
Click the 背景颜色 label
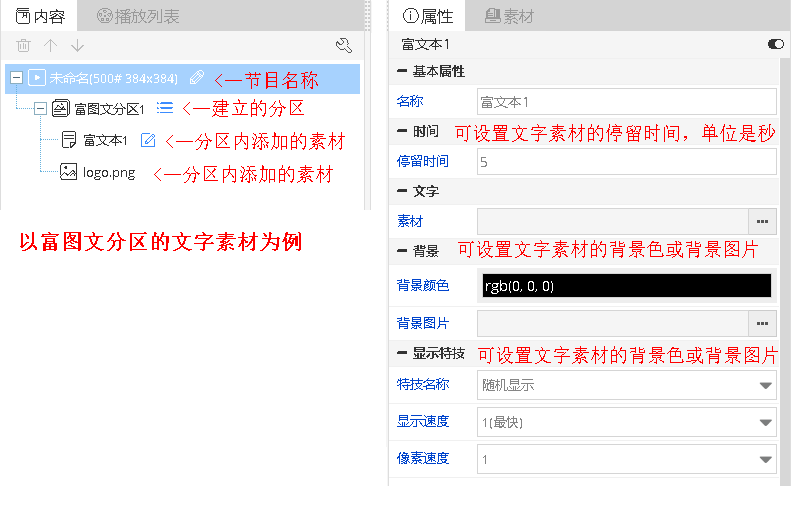pos(423,286)
